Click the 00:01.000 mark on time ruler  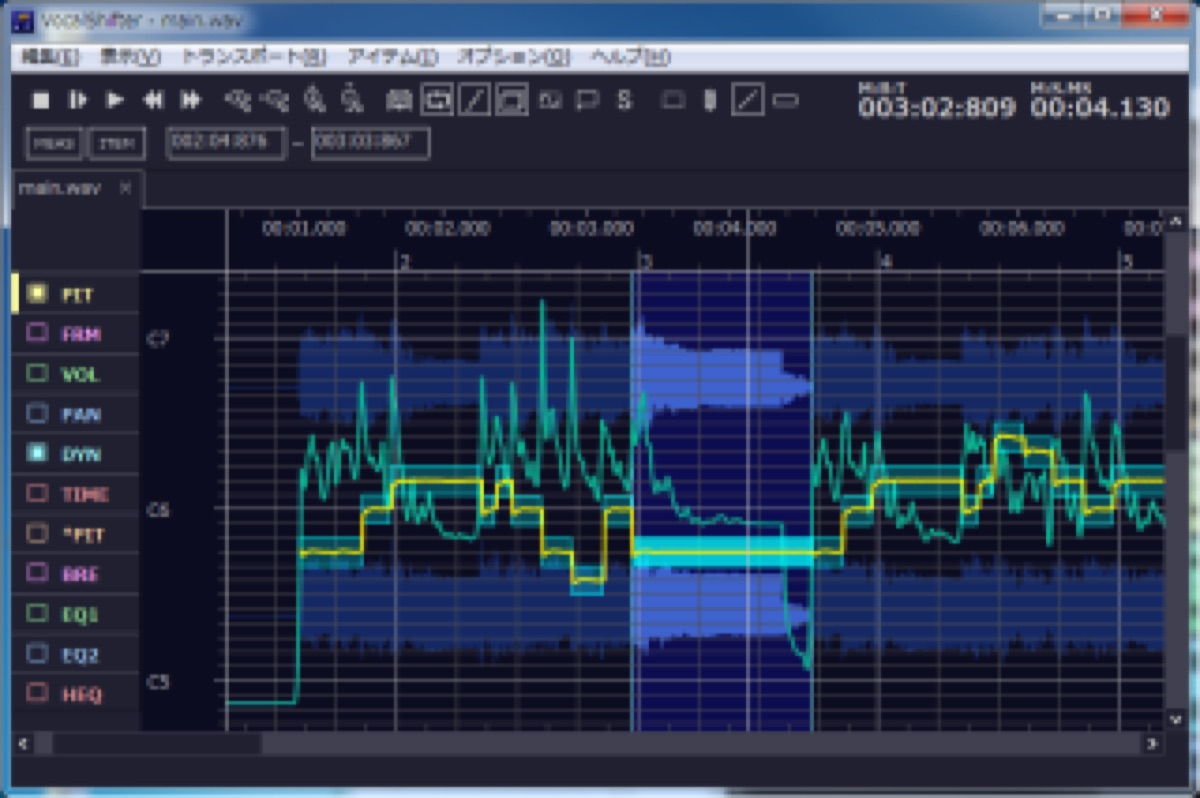point(304,229)
